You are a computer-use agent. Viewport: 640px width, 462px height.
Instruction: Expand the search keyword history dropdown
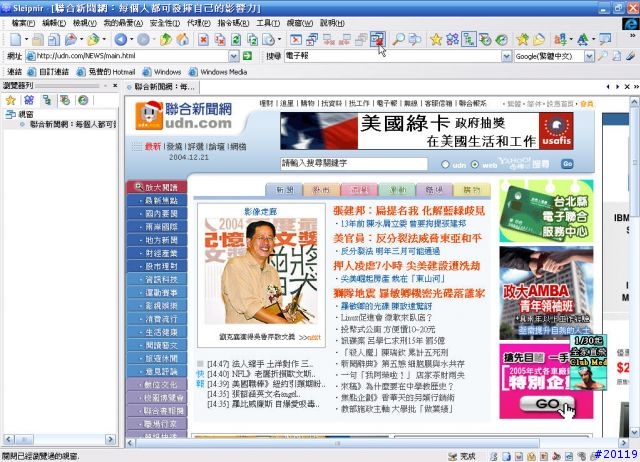tap(507, 56)
